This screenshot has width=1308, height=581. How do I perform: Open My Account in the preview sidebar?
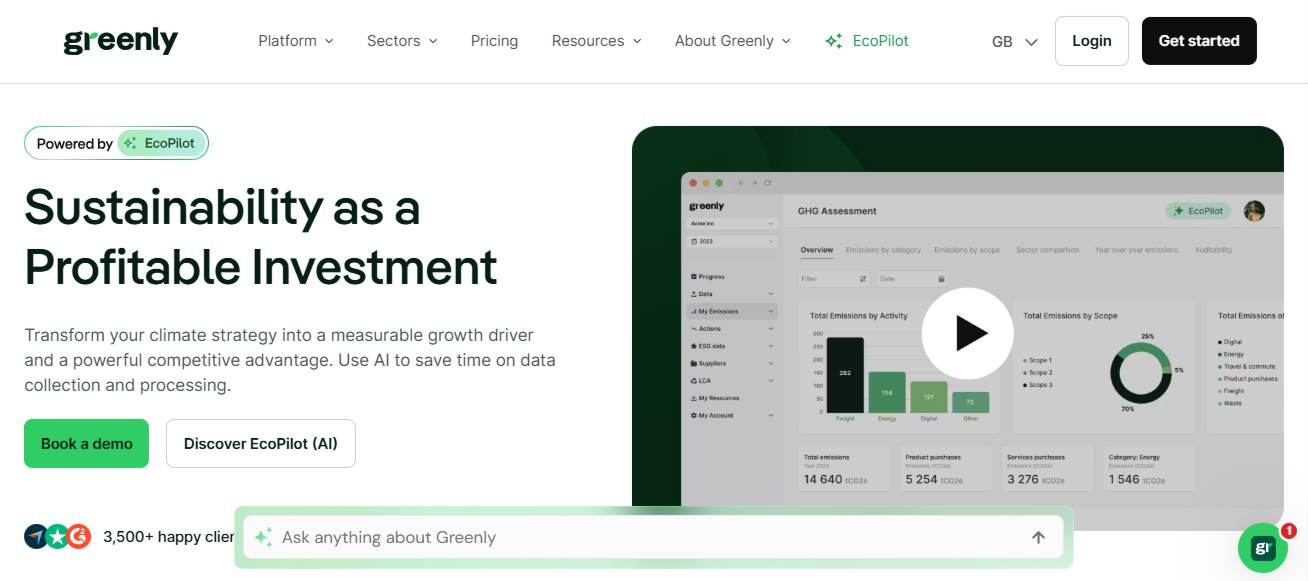[731, 415]
